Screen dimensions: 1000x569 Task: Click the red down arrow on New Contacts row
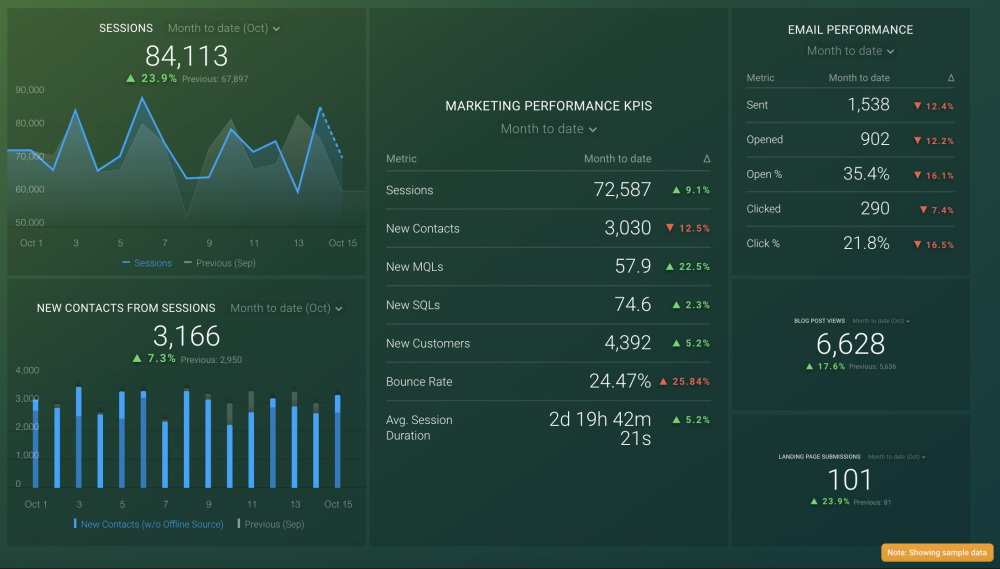click(669, 229)
